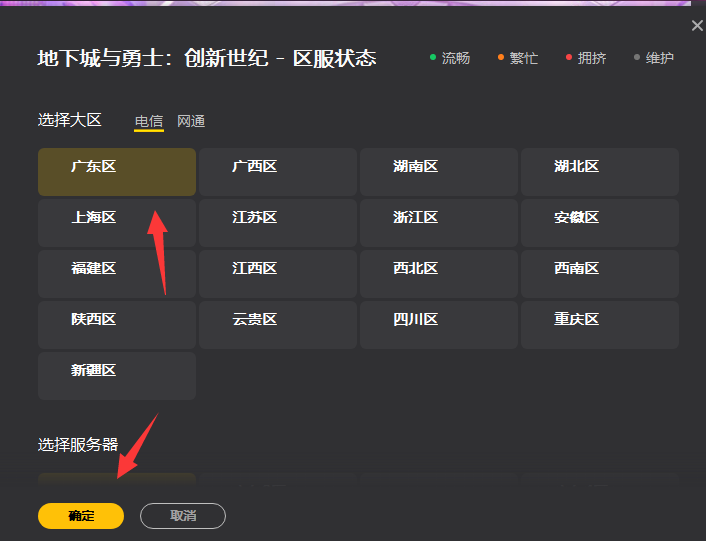Image resolution: width=706 pixels, height=541 pixels.
Task: Confirm with the yellow 确定 button
Action: [x=81, y=516]
